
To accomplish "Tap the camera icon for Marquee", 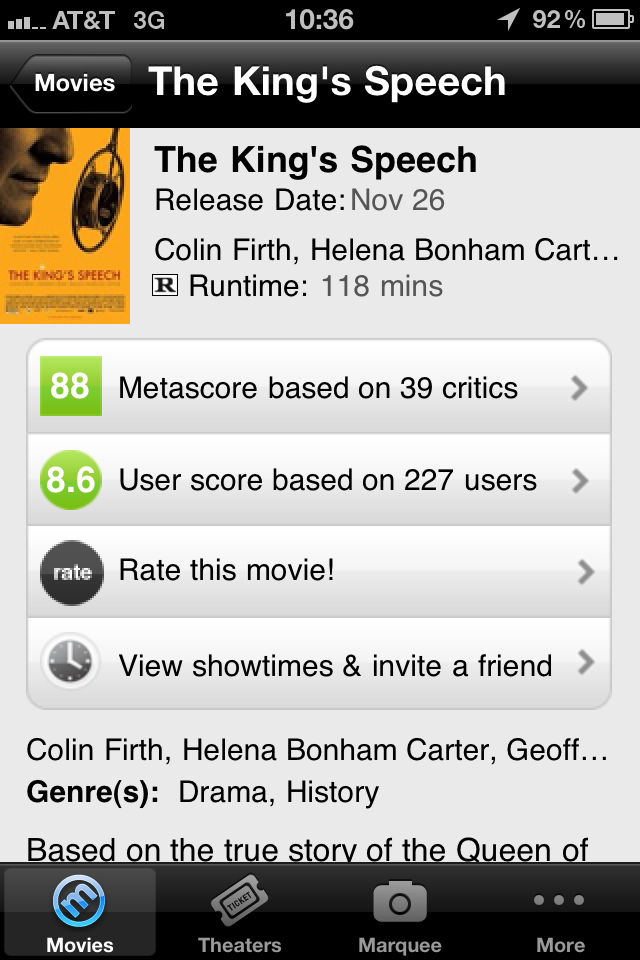I will pos(400,901).
